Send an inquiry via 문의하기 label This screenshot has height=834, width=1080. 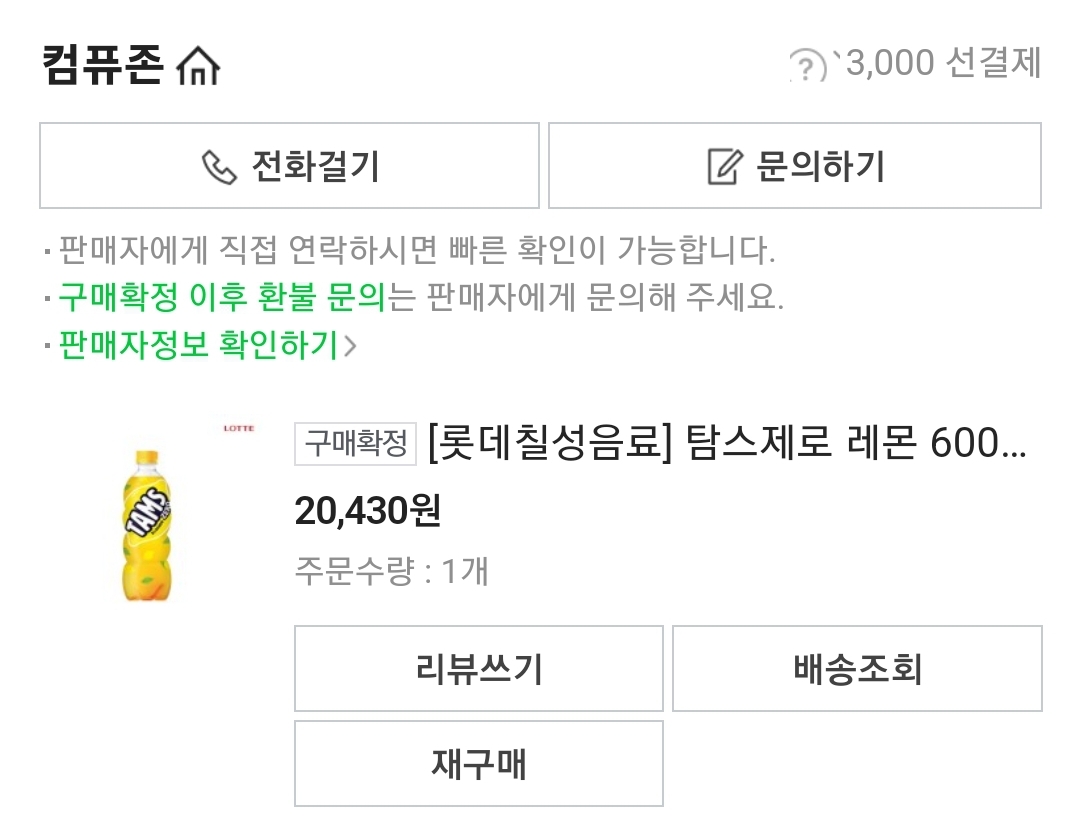[x=820, y=166]
